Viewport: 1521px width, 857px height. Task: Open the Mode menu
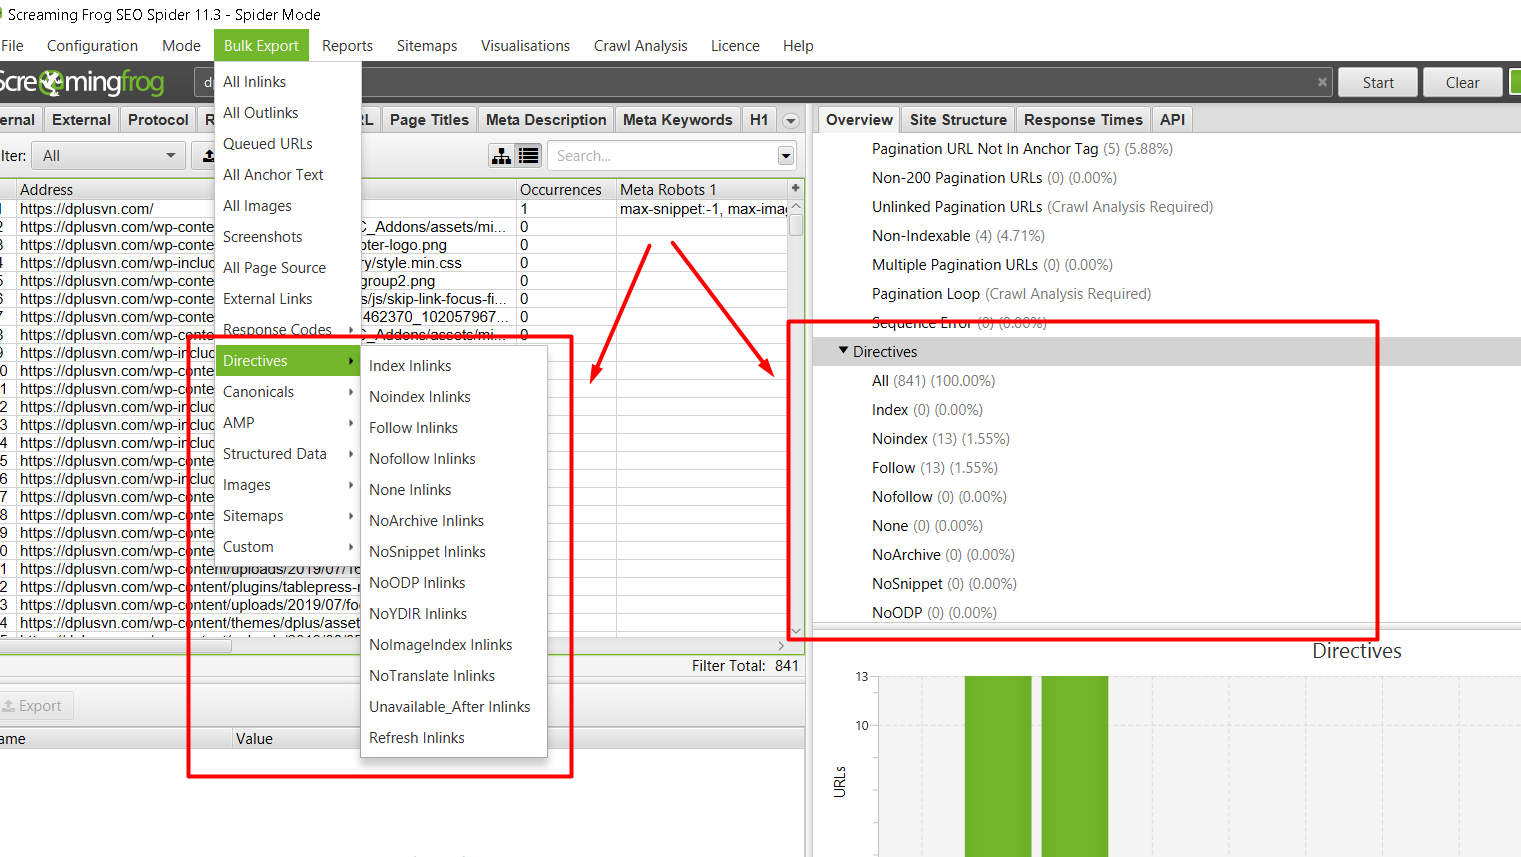pos(181,46)
